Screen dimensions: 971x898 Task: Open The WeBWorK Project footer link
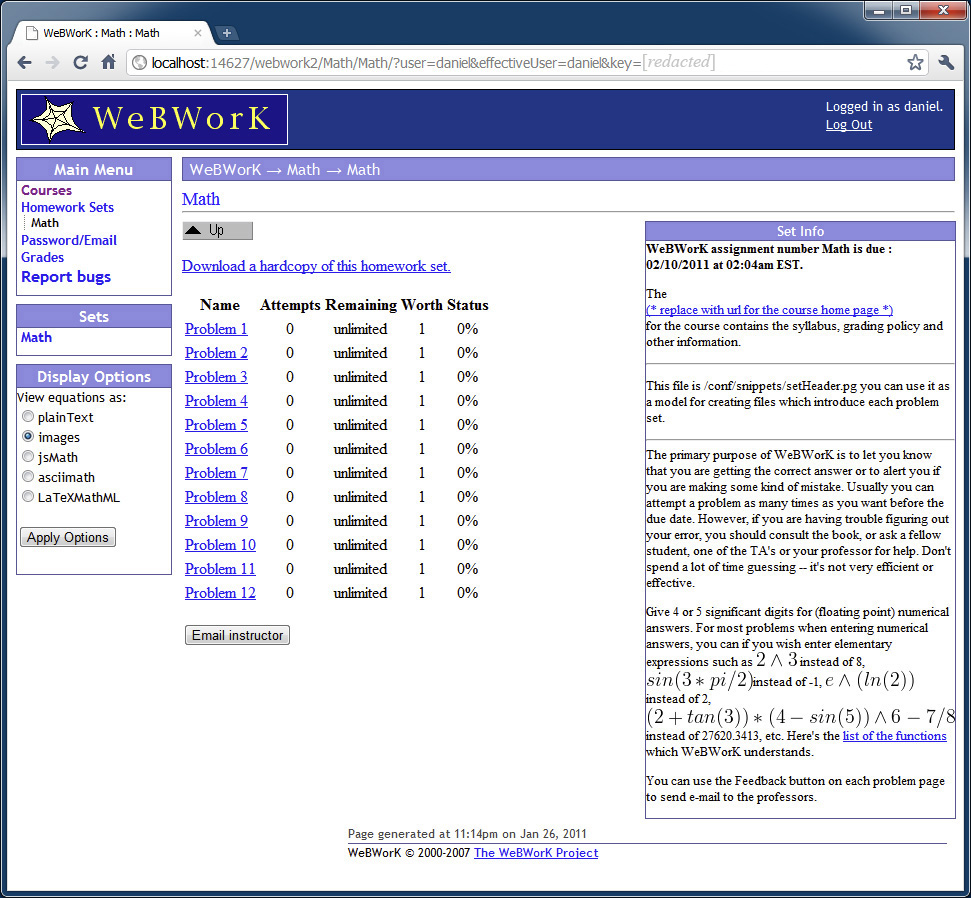[x=536, y=853]
